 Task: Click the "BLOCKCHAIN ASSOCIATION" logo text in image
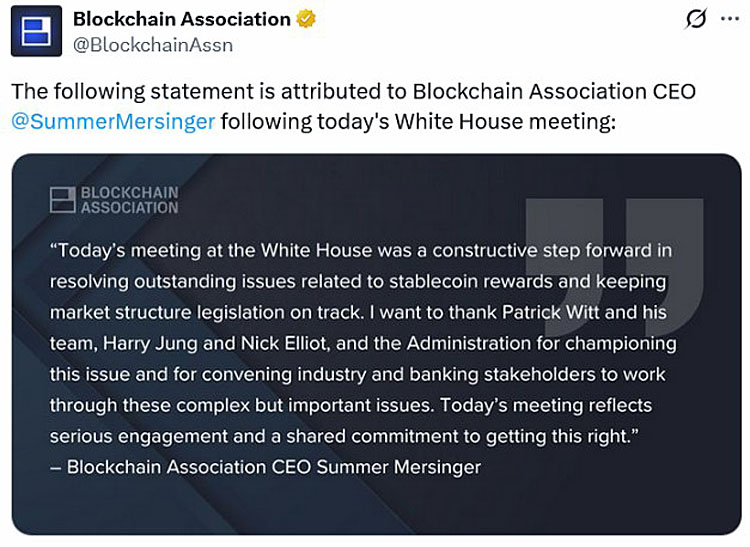[129, 200]
